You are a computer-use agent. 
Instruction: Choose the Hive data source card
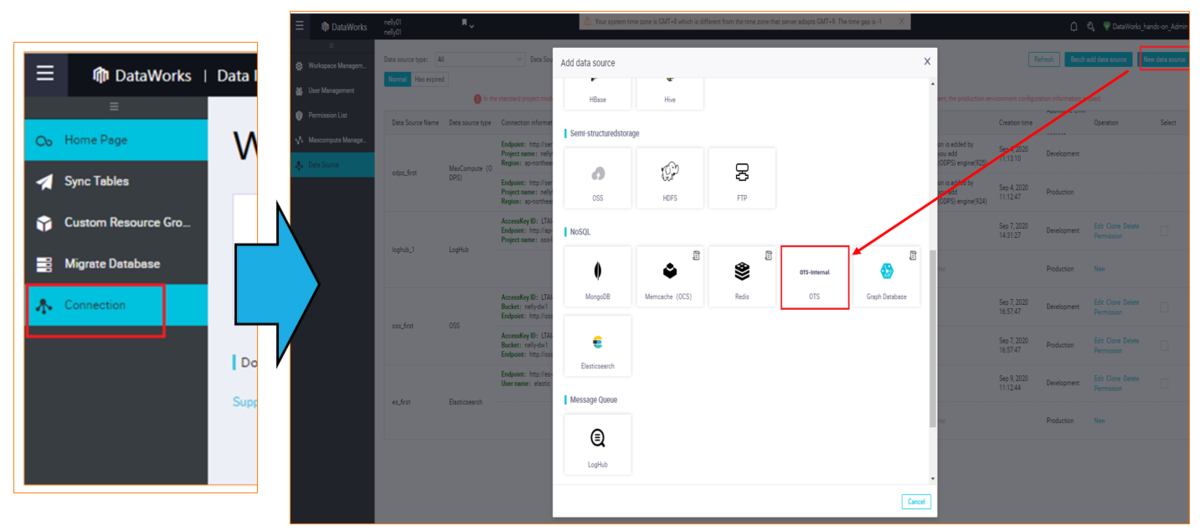(670, 93)
